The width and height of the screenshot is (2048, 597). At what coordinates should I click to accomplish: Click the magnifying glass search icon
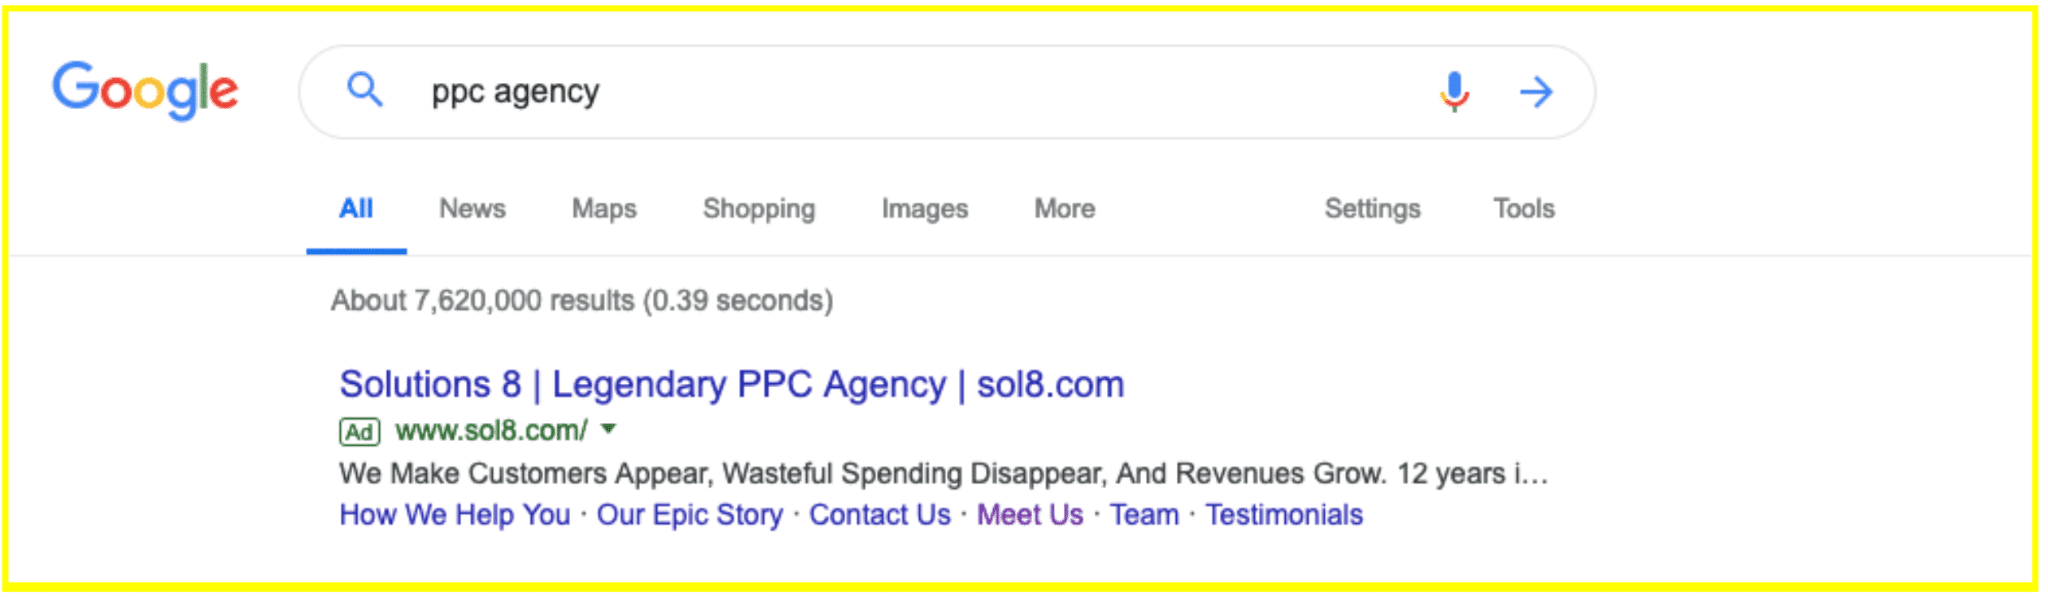(x=364, y=90)
